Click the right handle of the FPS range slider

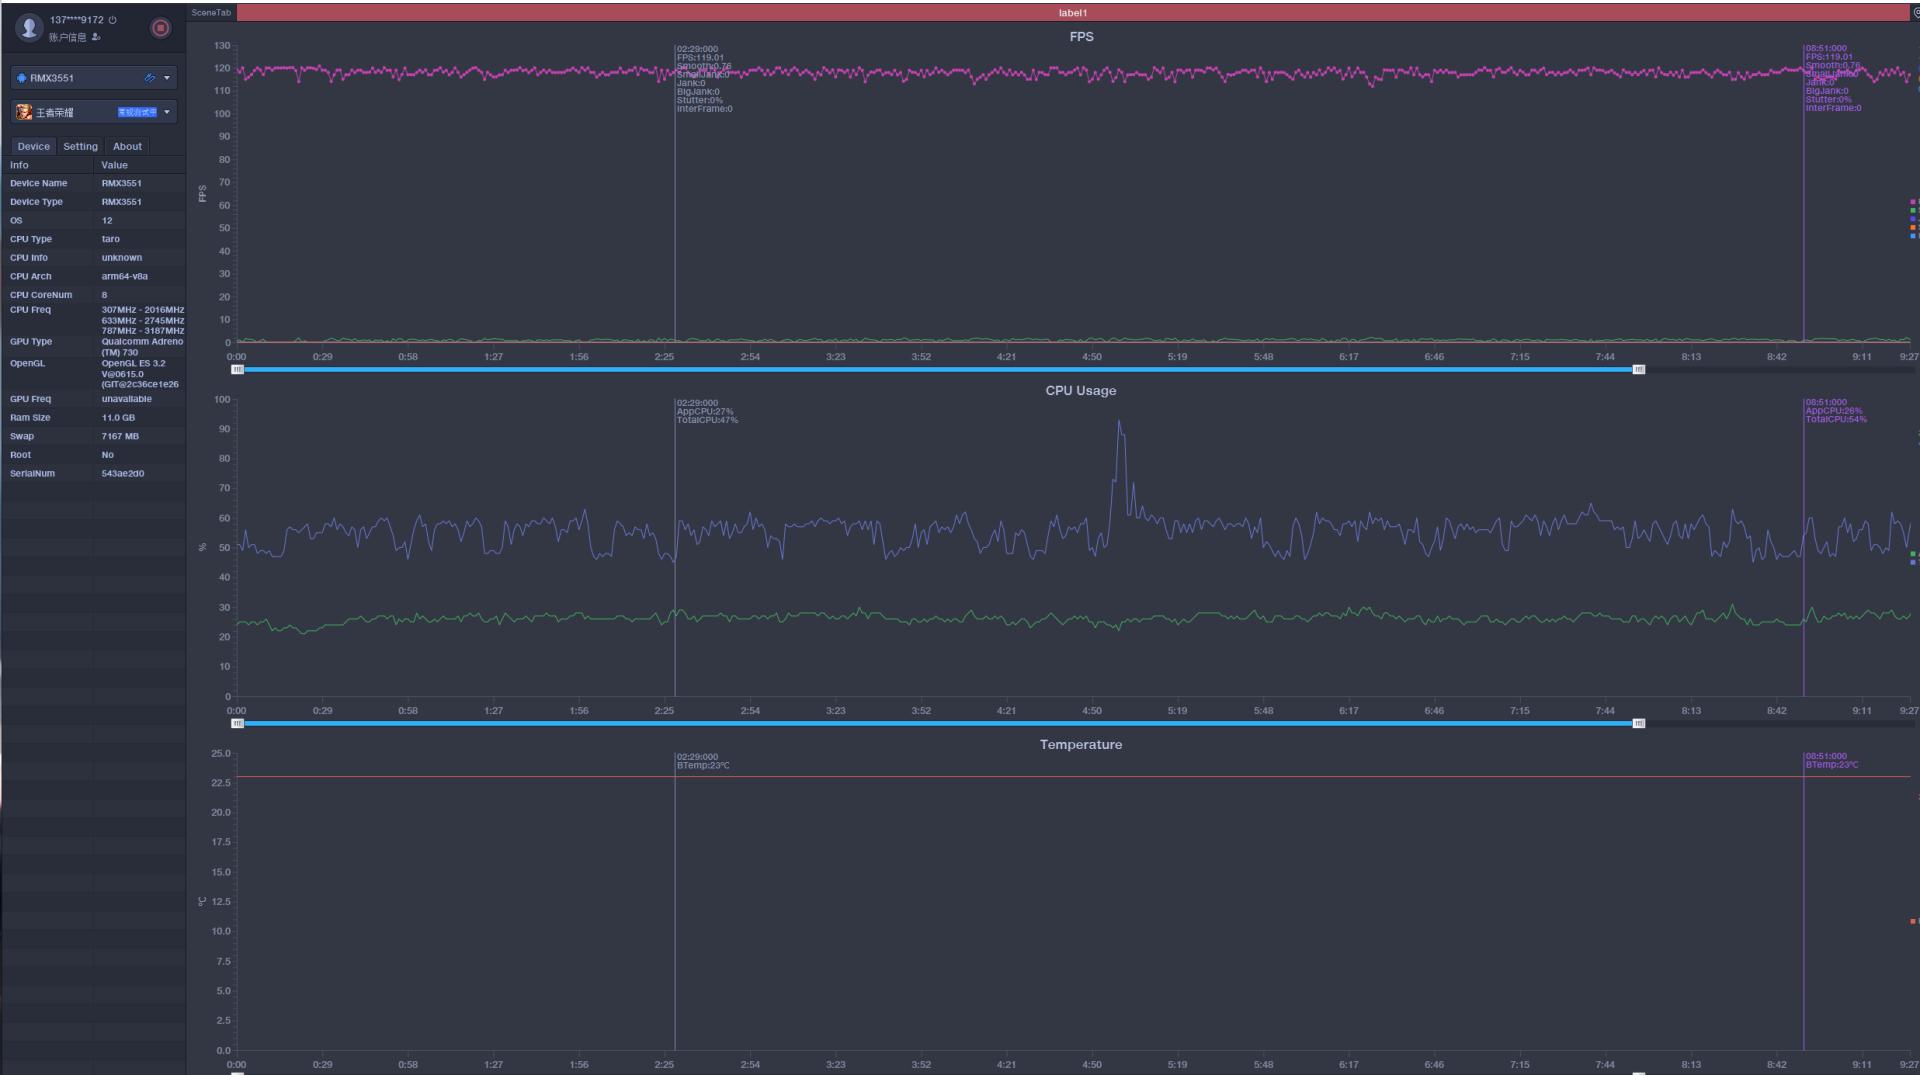point(1639,370)
